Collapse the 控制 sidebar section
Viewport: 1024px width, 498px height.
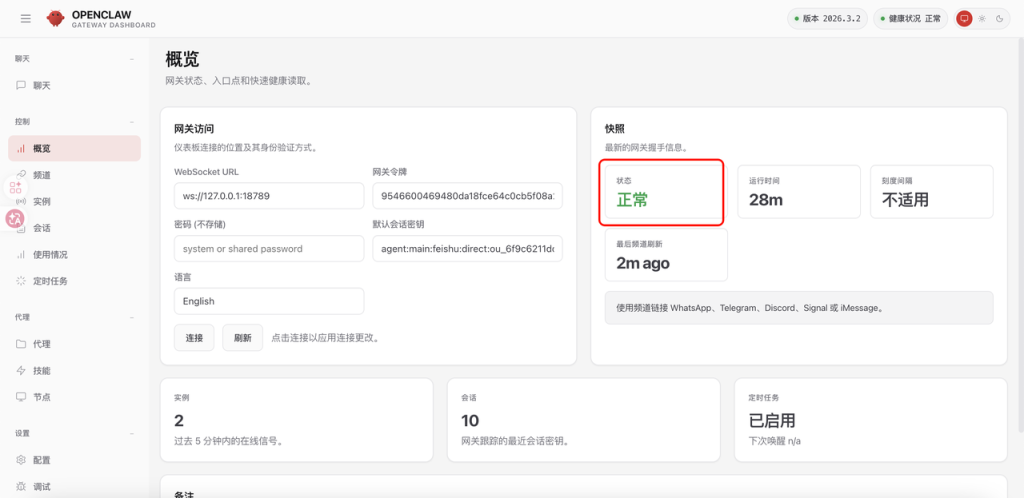coord(132,122)
